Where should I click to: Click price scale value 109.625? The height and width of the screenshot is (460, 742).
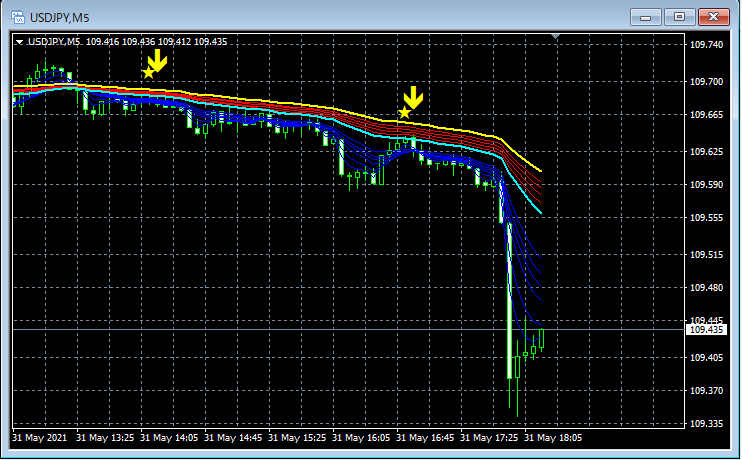(x=707, y=152)
